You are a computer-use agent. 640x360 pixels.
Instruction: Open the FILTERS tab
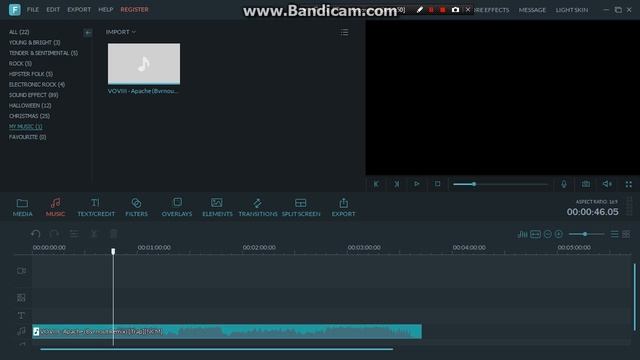coord(136,207)
